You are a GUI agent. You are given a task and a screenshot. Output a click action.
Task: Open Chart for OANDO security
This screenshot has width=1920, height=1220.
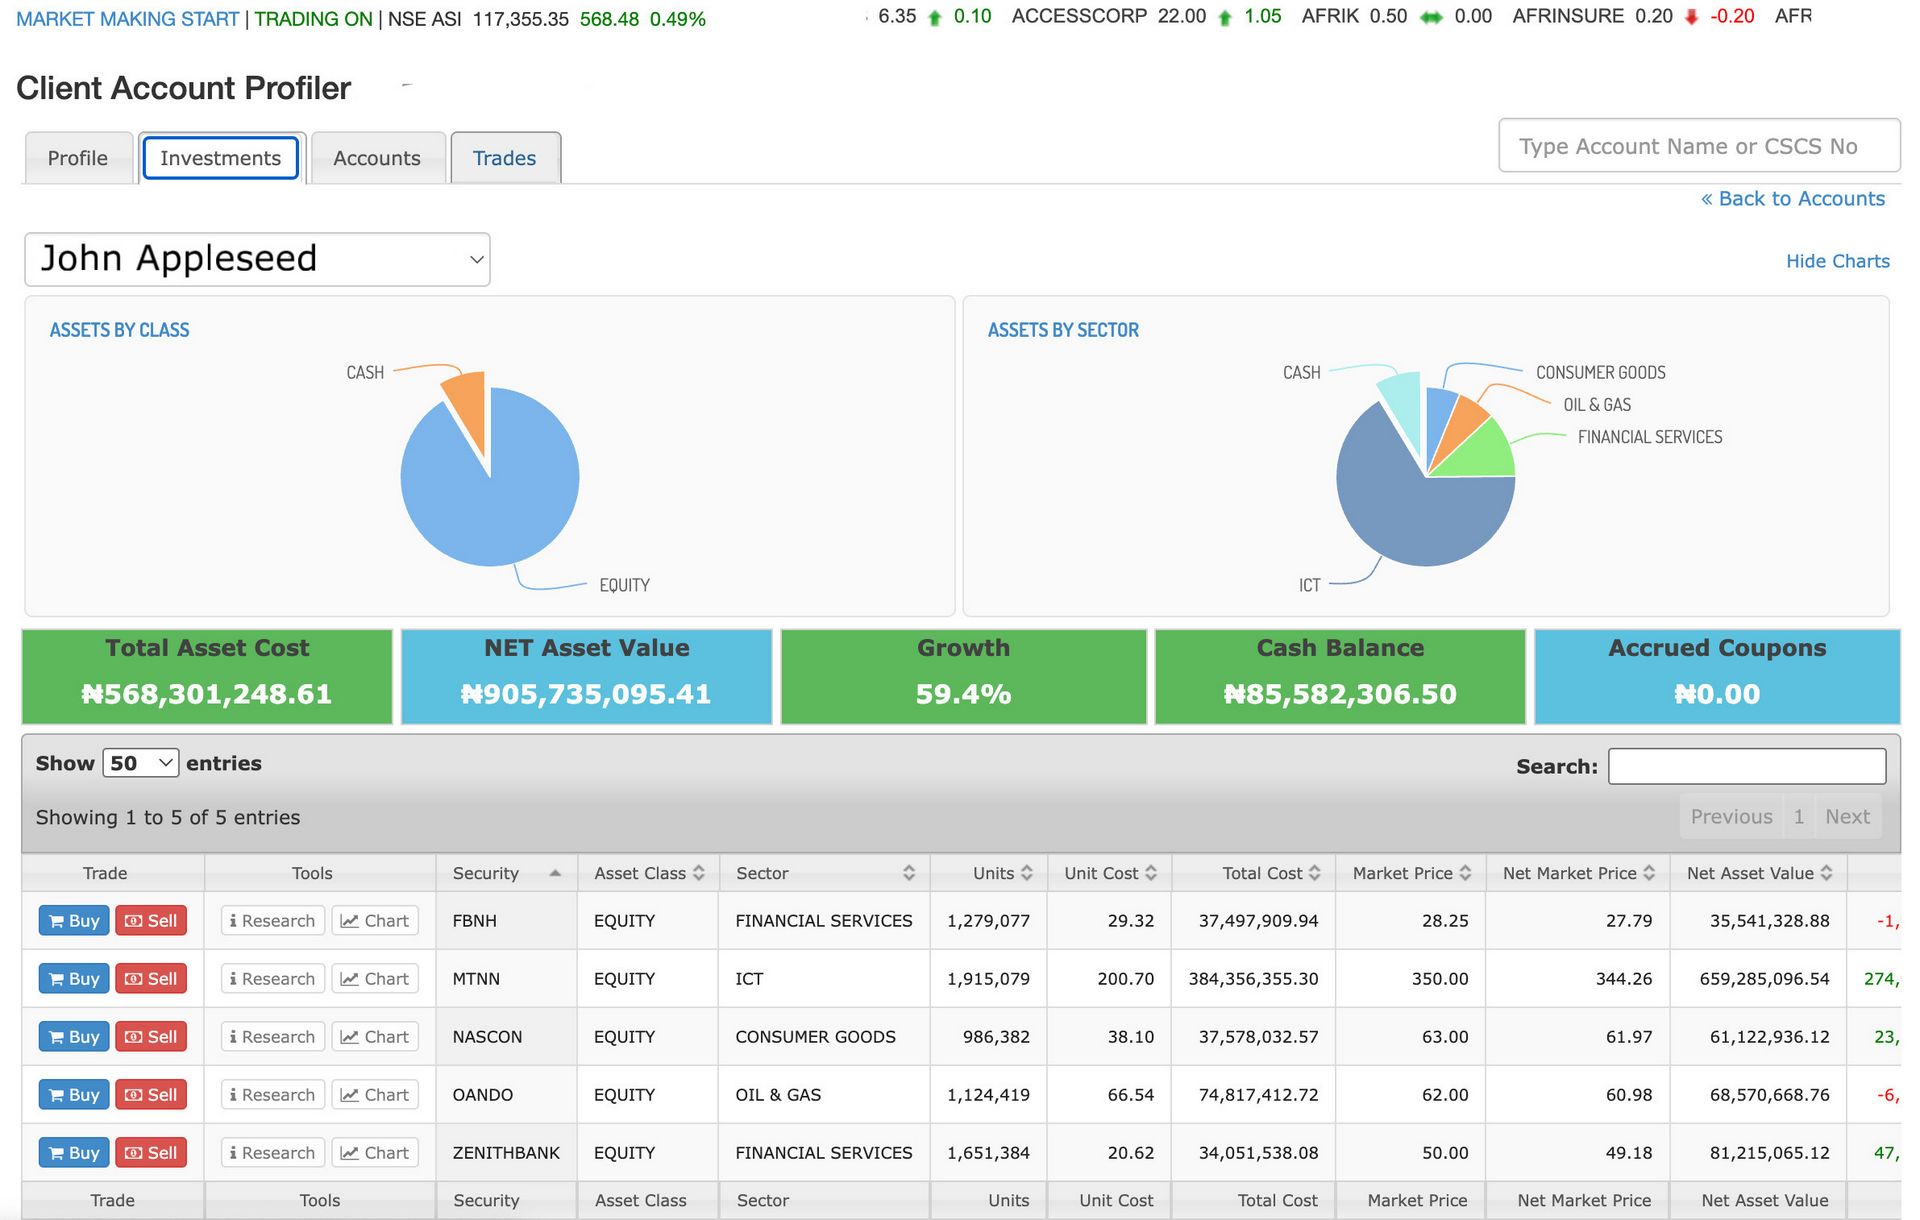click(x=375, y=1095)
